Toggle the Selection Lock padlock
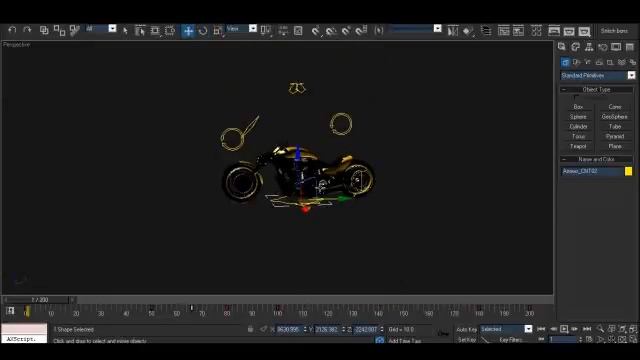 coord(250,329)
